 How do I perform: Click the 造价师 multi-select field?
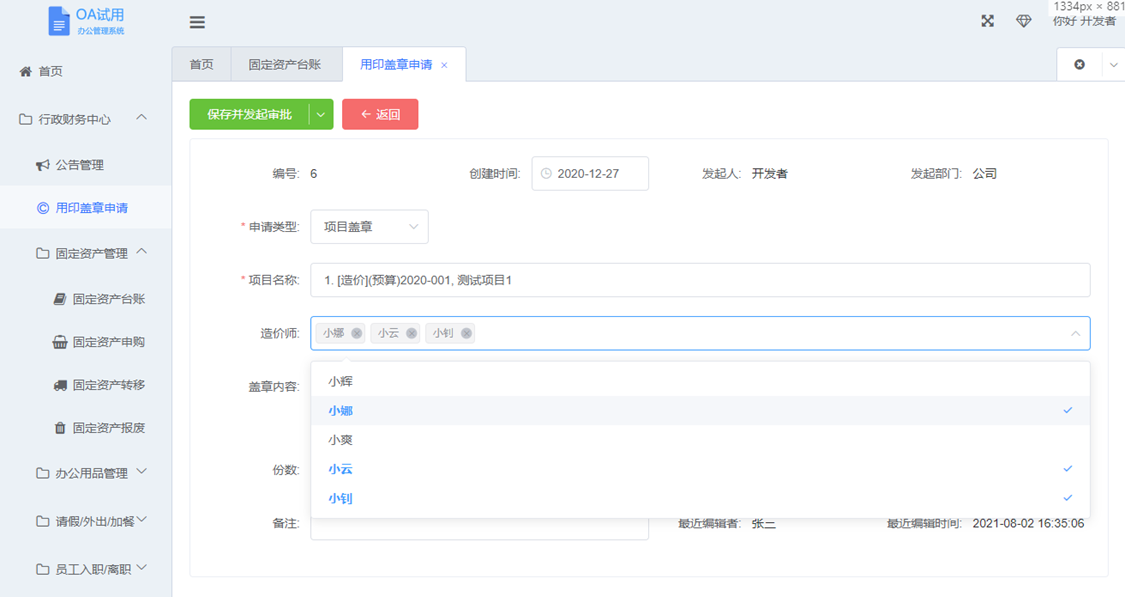pos(700,333)
